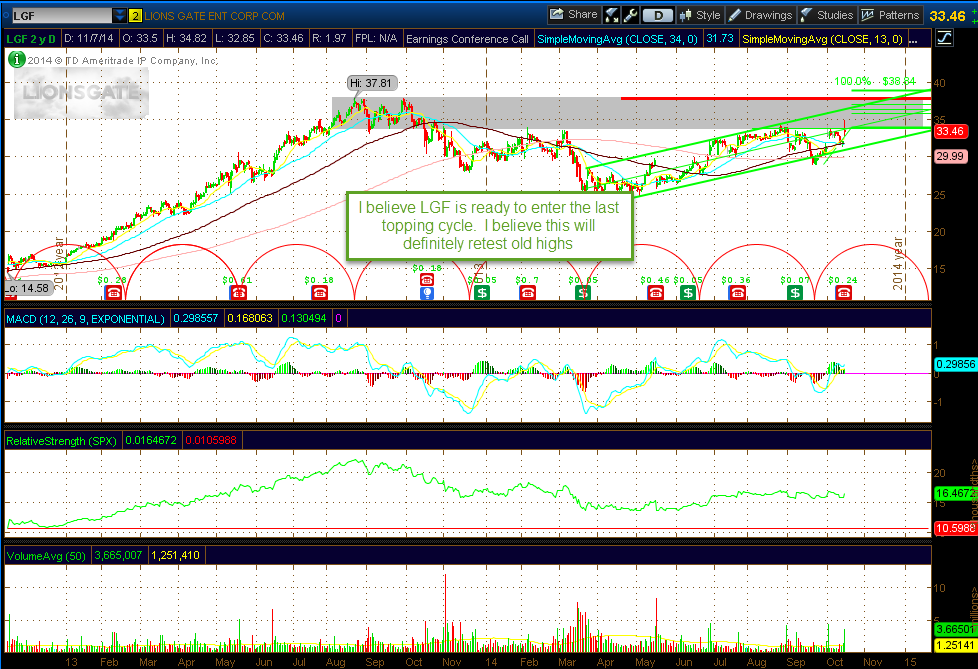Click the O: 33.5 open price field
This screenshot has height=669, width=978.
point(140,39)
